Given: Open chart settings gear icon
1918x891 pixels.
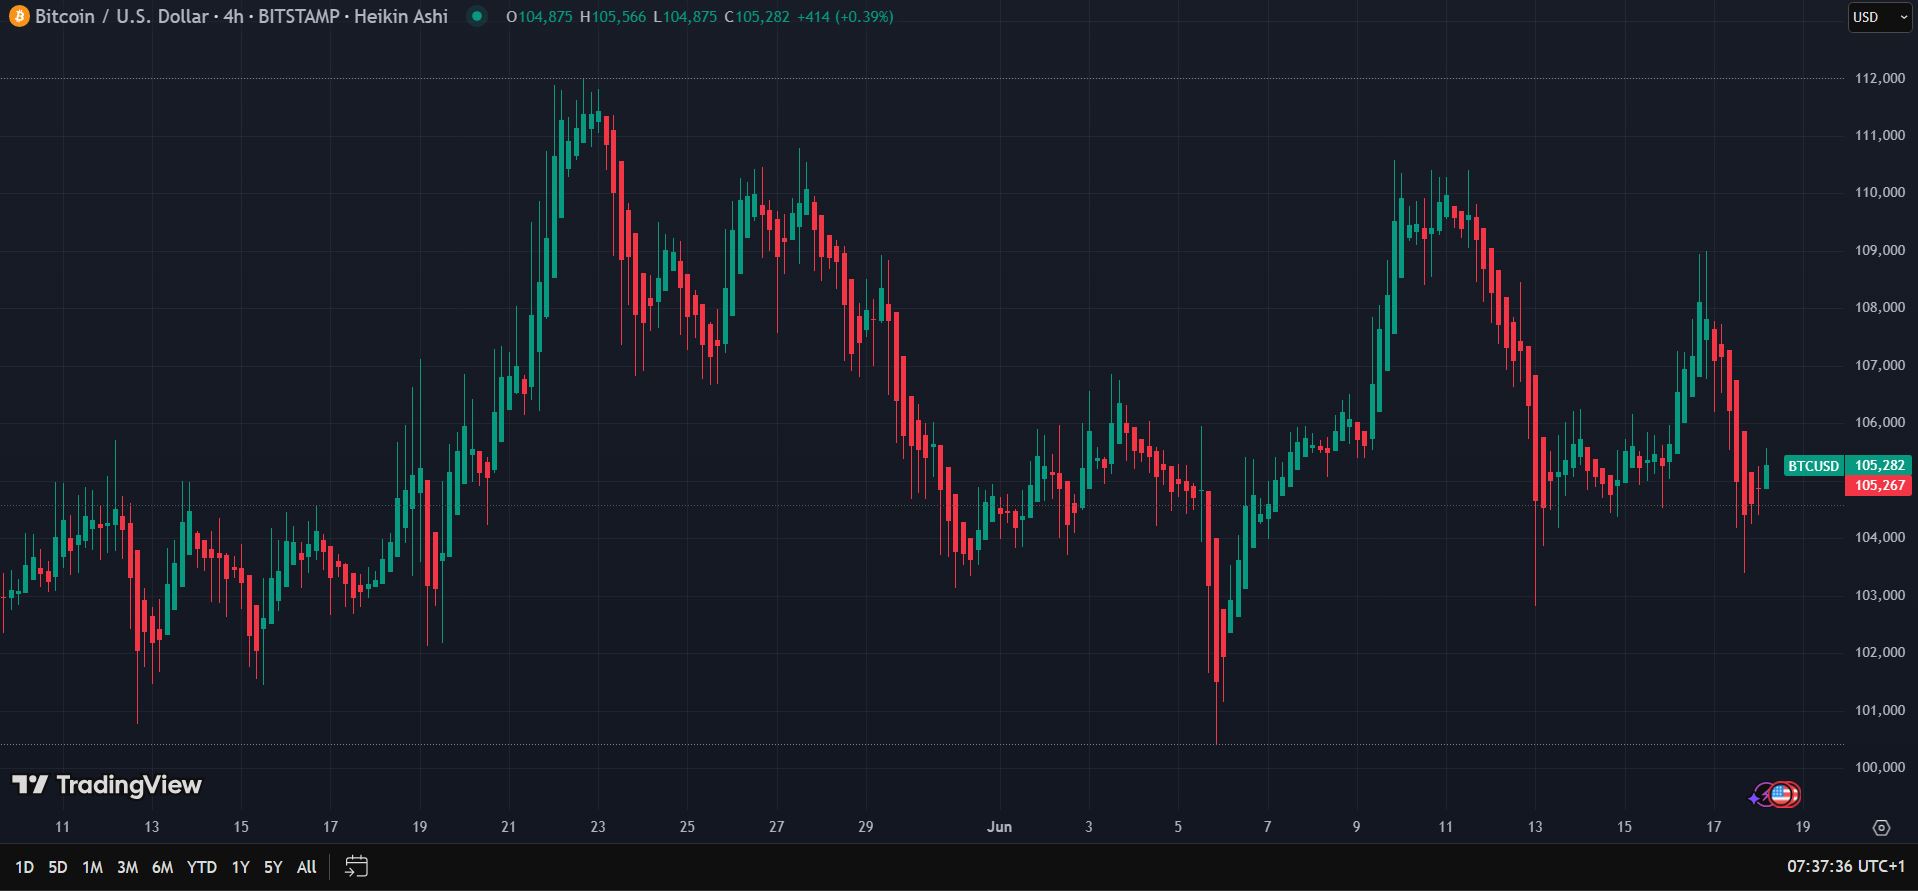Looking at the screenshot, I should pyautogui.click(x=1881, y=827).
